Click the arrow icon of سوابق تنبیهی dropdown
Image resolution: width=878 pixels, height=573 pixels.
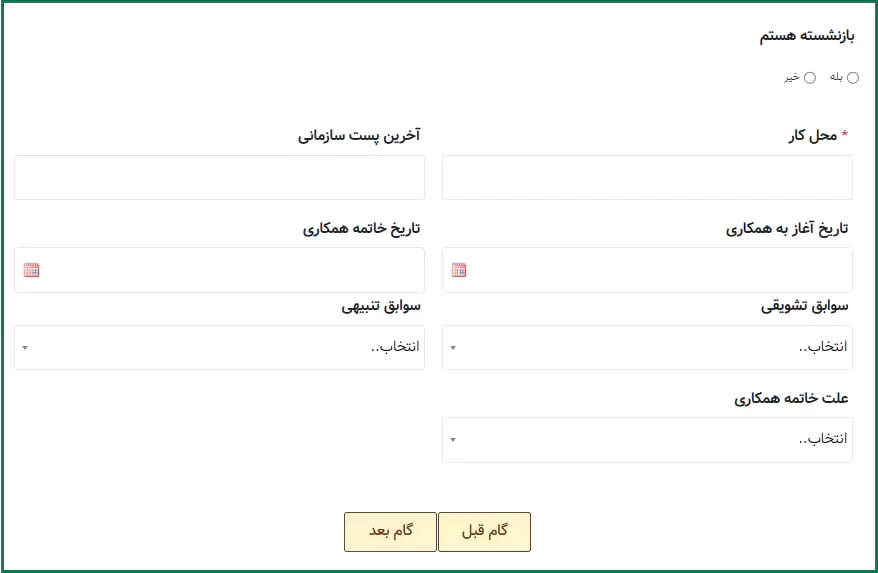coord(24,348)
